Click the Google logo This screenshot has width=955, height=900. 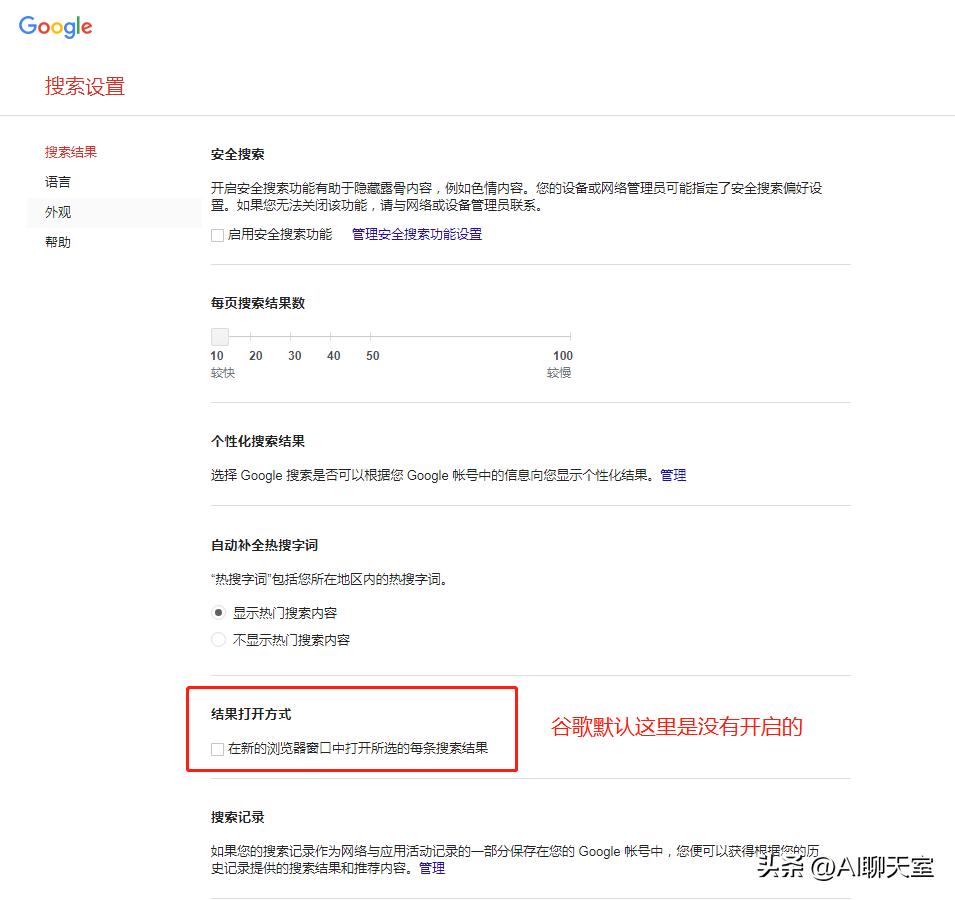tap(55, 27)
